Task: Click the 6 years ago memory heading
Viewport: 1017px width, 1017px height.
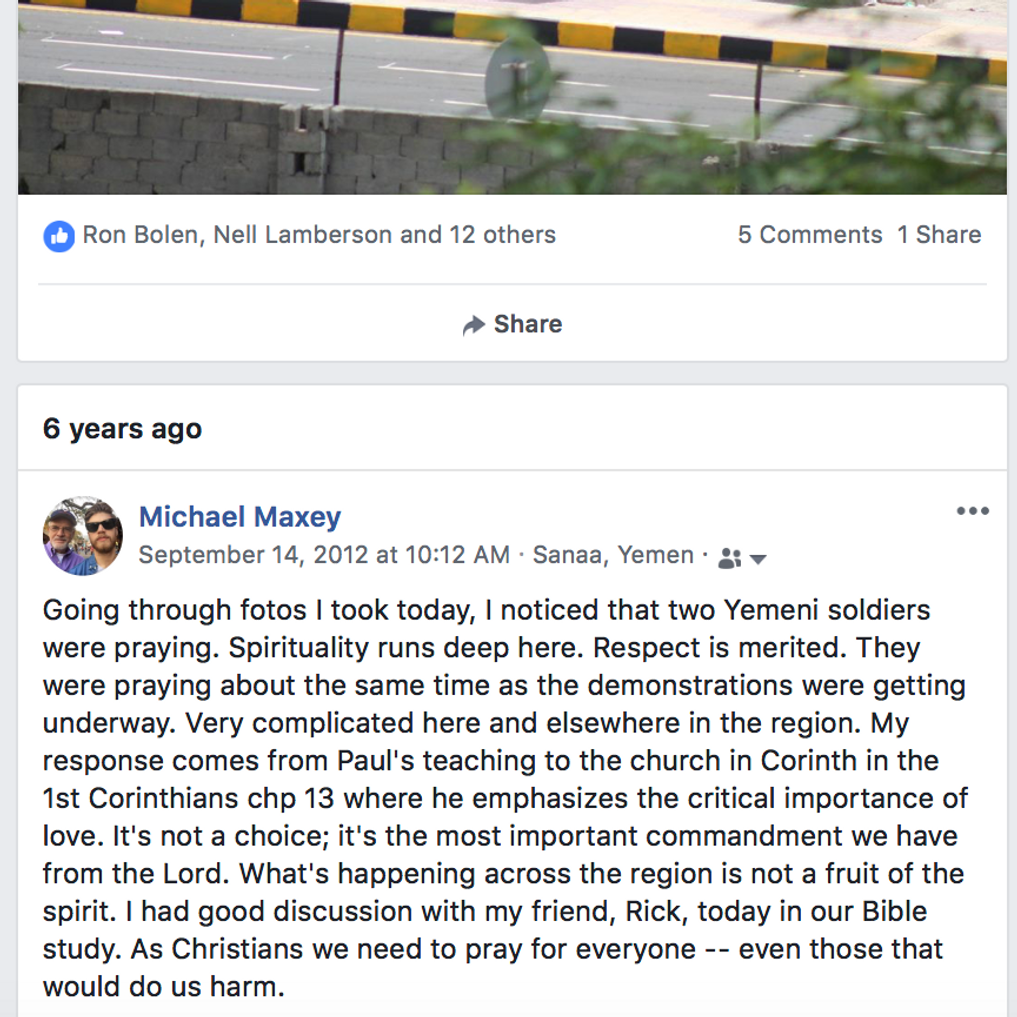Action: (122, 429)
